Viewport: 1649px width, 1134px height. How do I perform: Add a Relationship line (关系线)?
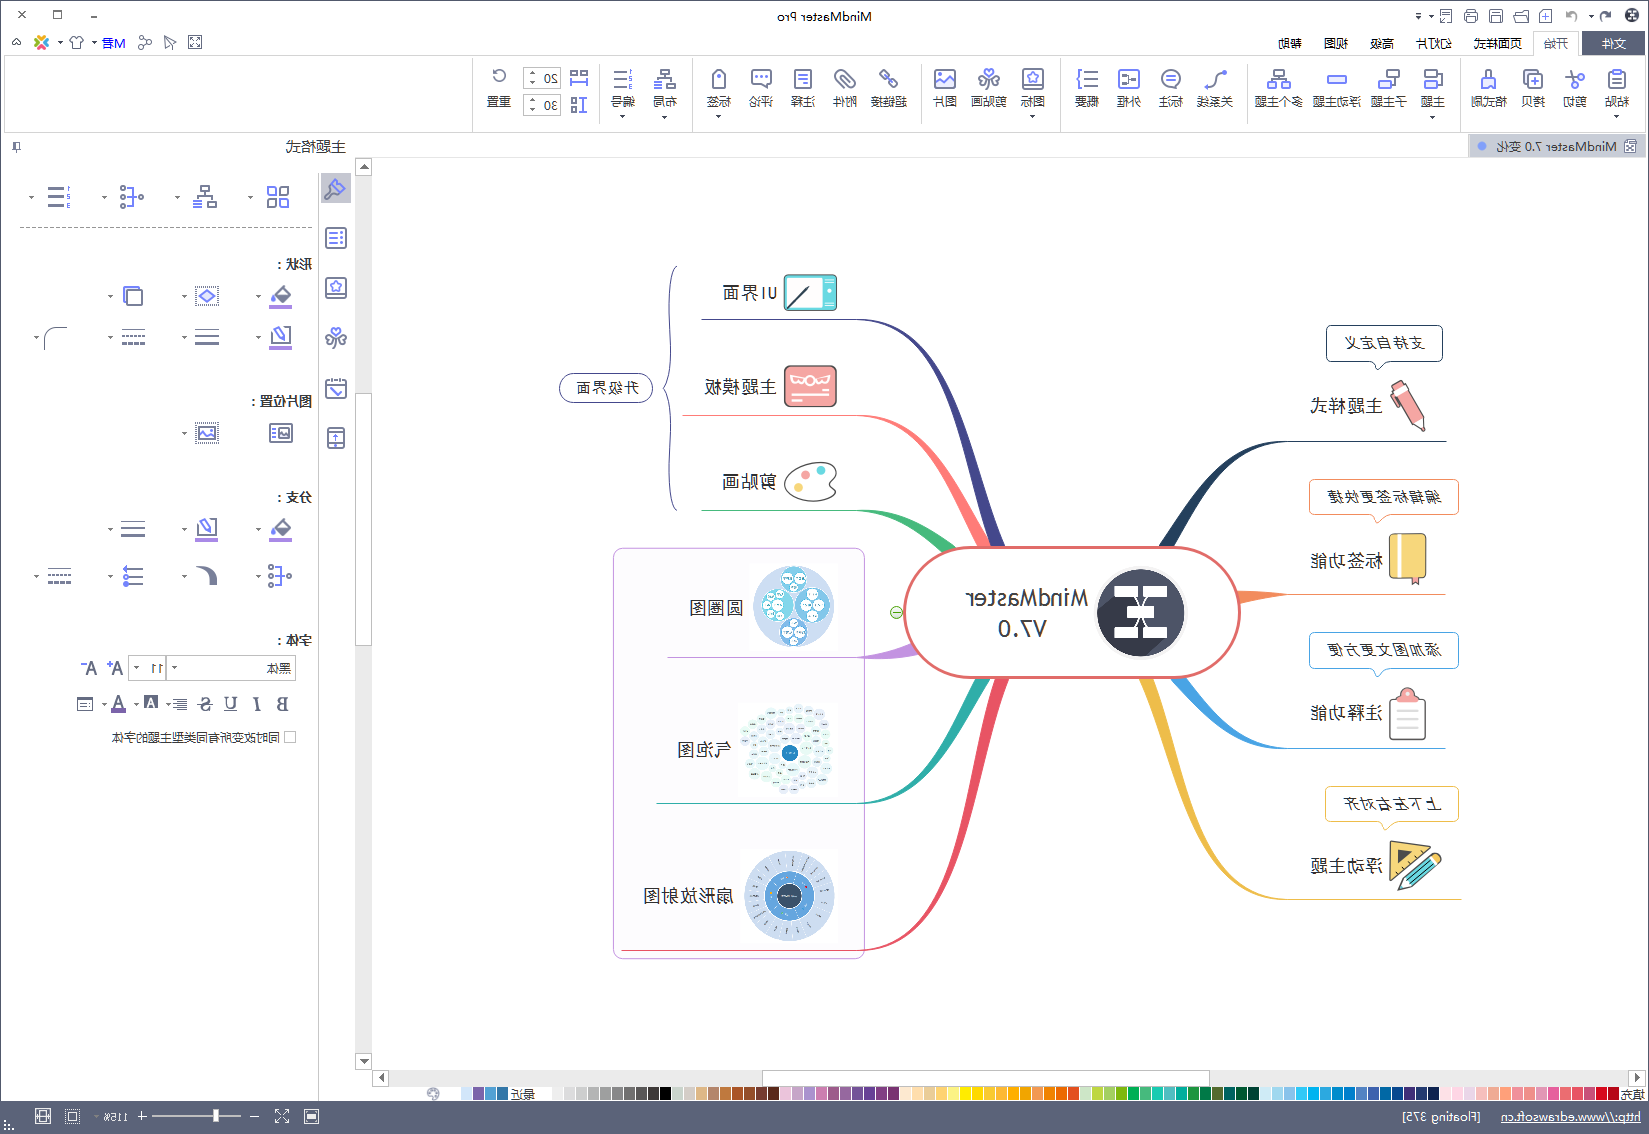click(x=1214, y=88)
